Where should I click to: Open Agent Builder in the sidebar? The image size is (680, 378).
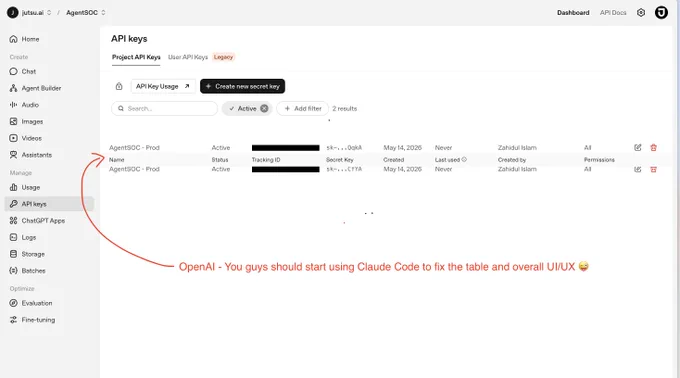36,88
